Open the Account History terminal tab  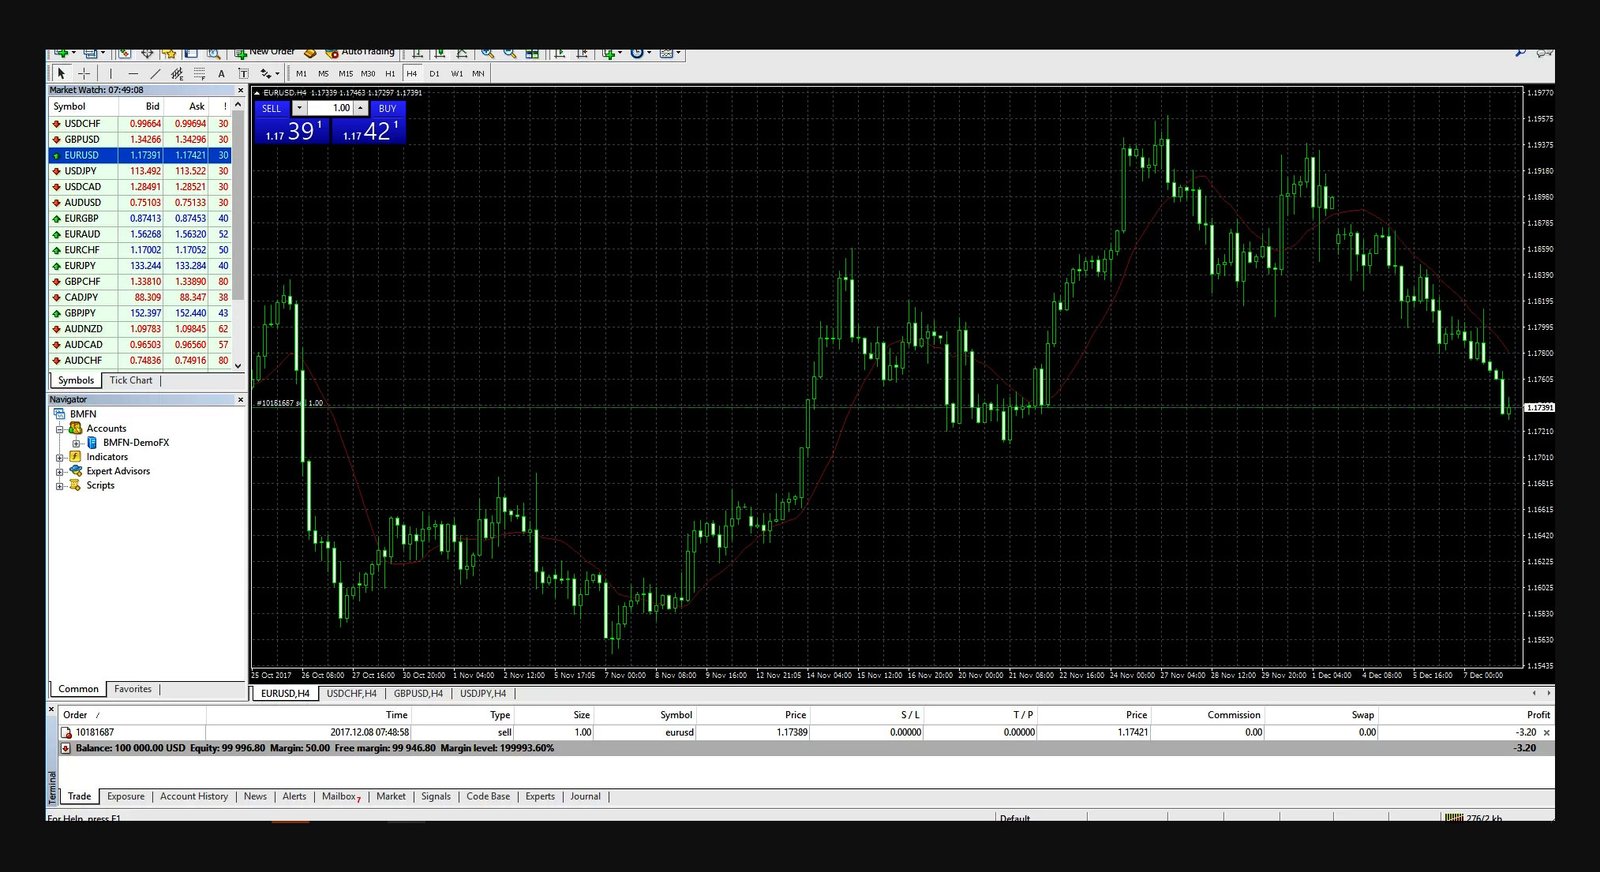[x=194, y=797]
